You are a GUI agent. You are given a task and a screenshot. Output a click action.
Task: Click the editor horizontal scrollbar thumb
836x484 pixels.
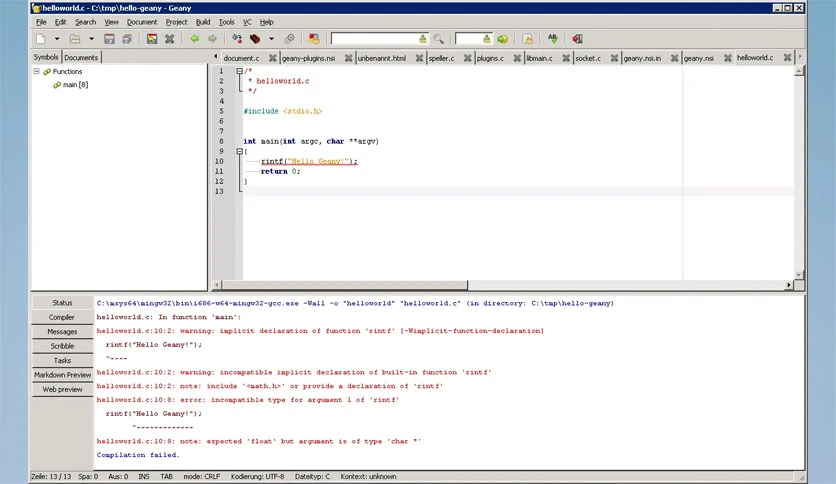(344, 285)
